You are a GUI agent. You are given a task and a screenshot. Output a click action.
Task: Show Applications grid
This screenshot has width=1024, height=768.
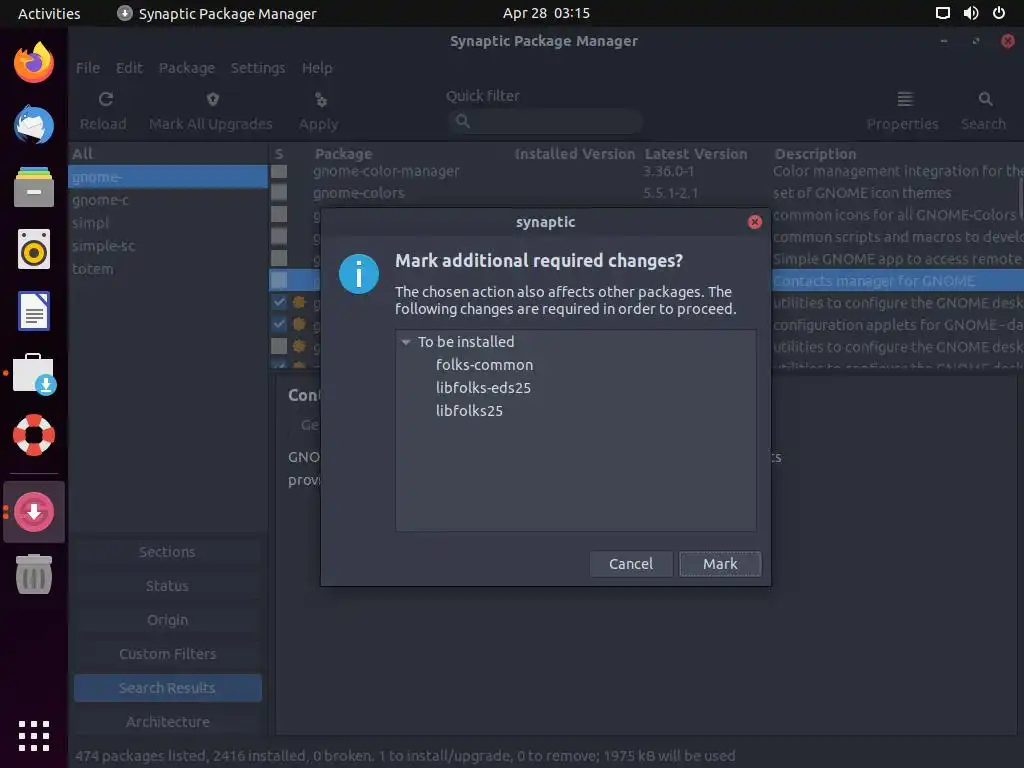(x=34, y=737)
